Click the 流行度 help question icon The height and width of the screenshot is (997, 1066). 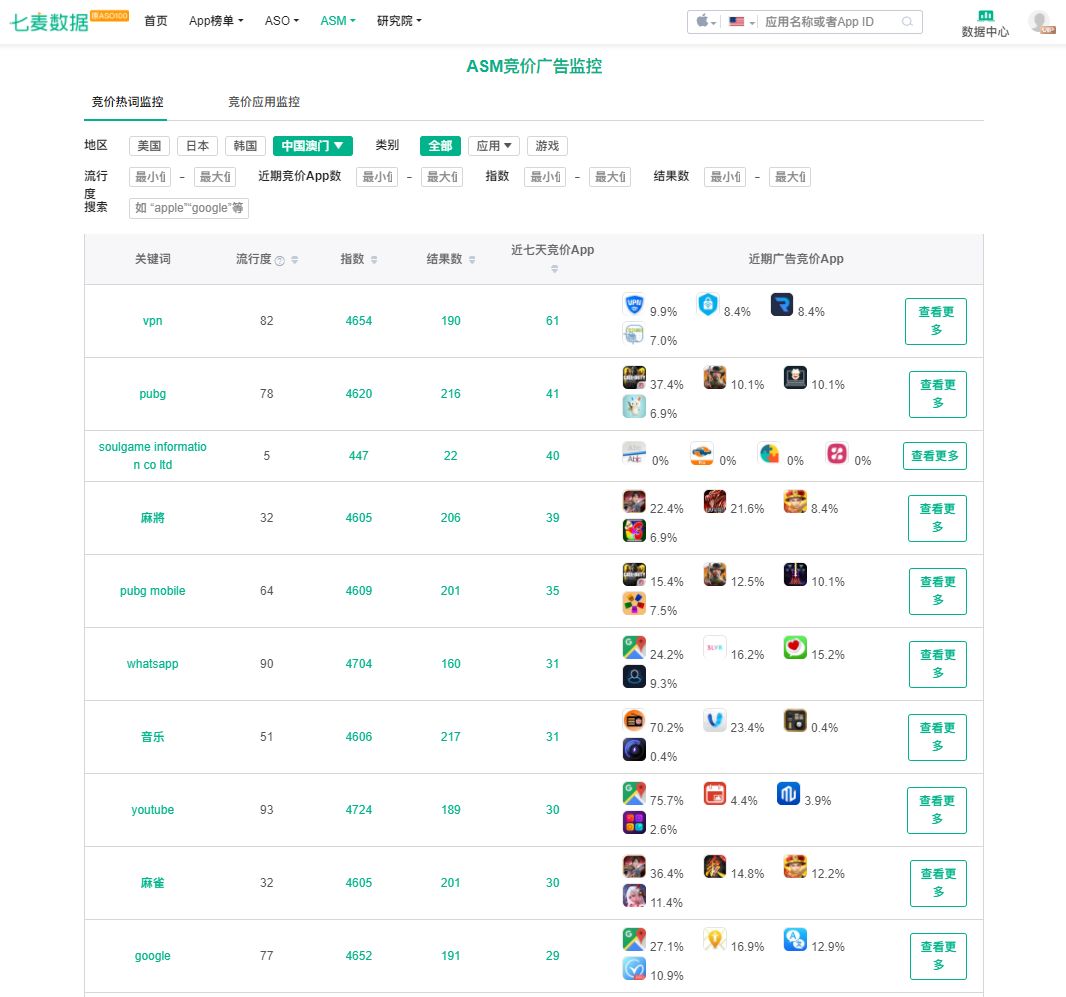(x=280, y=260)
